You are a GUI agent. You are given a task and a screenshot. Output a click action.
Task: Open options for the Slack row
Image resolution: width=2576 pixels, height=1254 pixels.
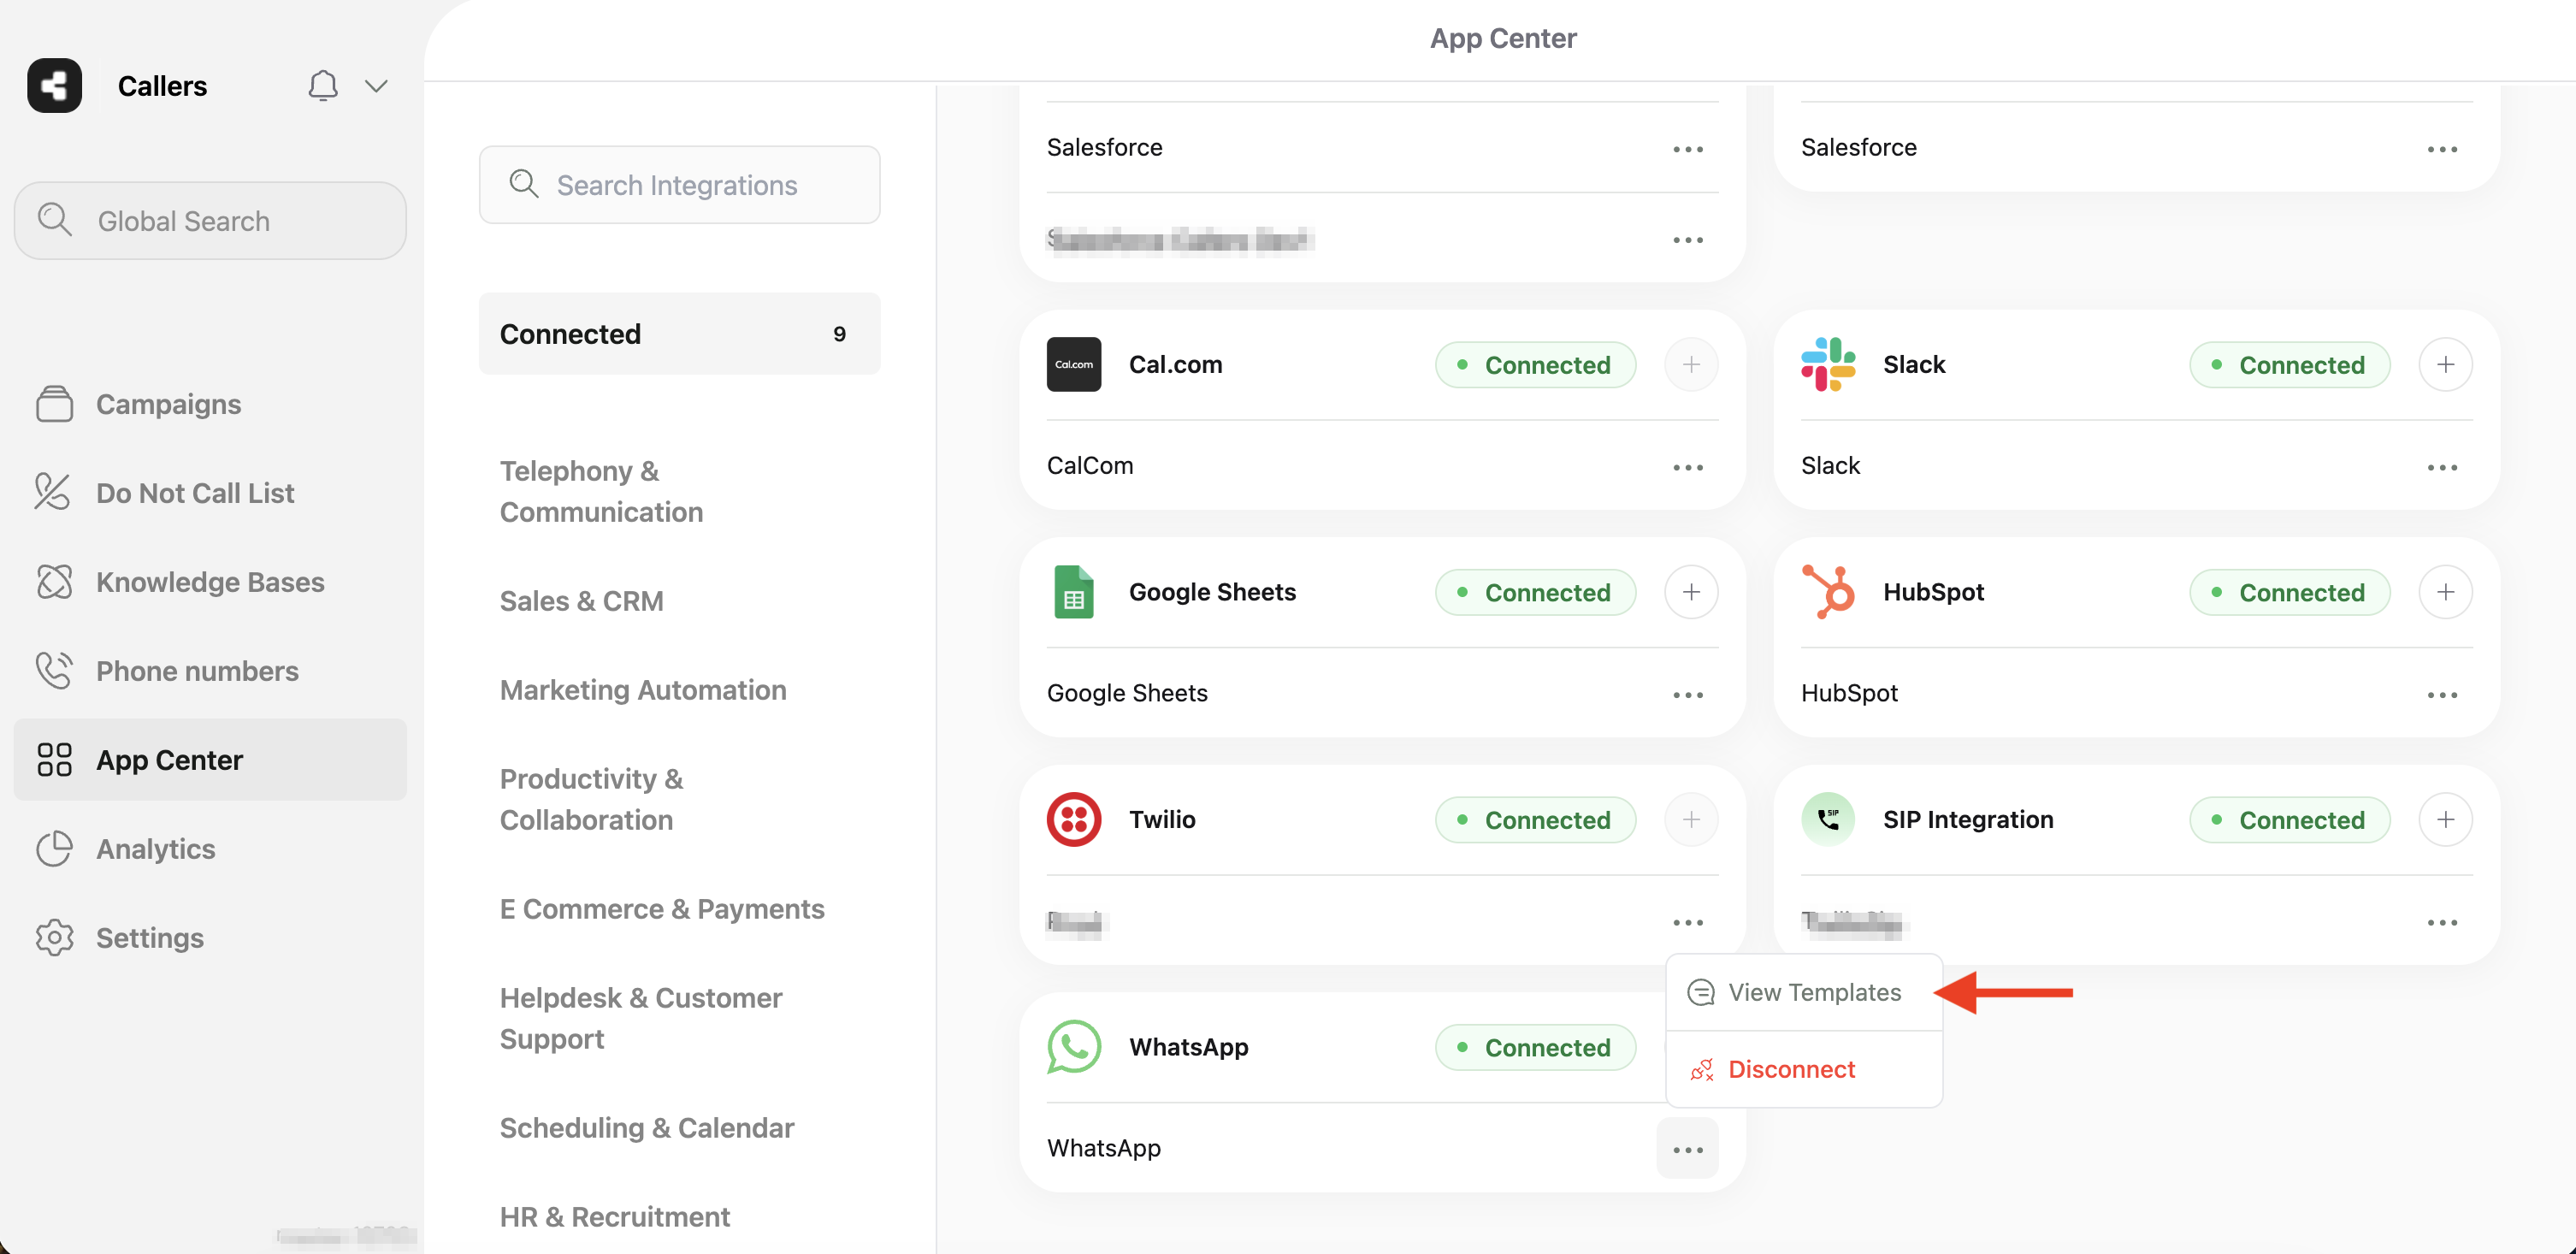tap(2442, 467)
